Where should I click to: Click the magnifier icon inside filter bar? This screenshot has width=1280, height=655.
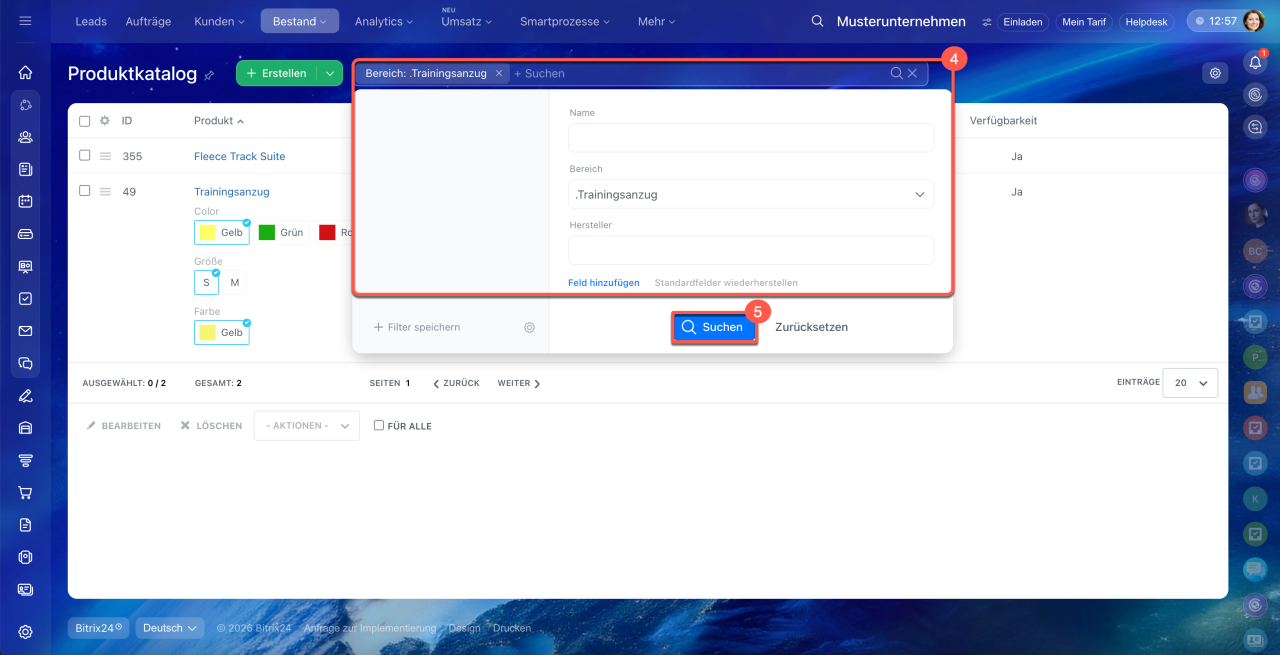point(897,73)
